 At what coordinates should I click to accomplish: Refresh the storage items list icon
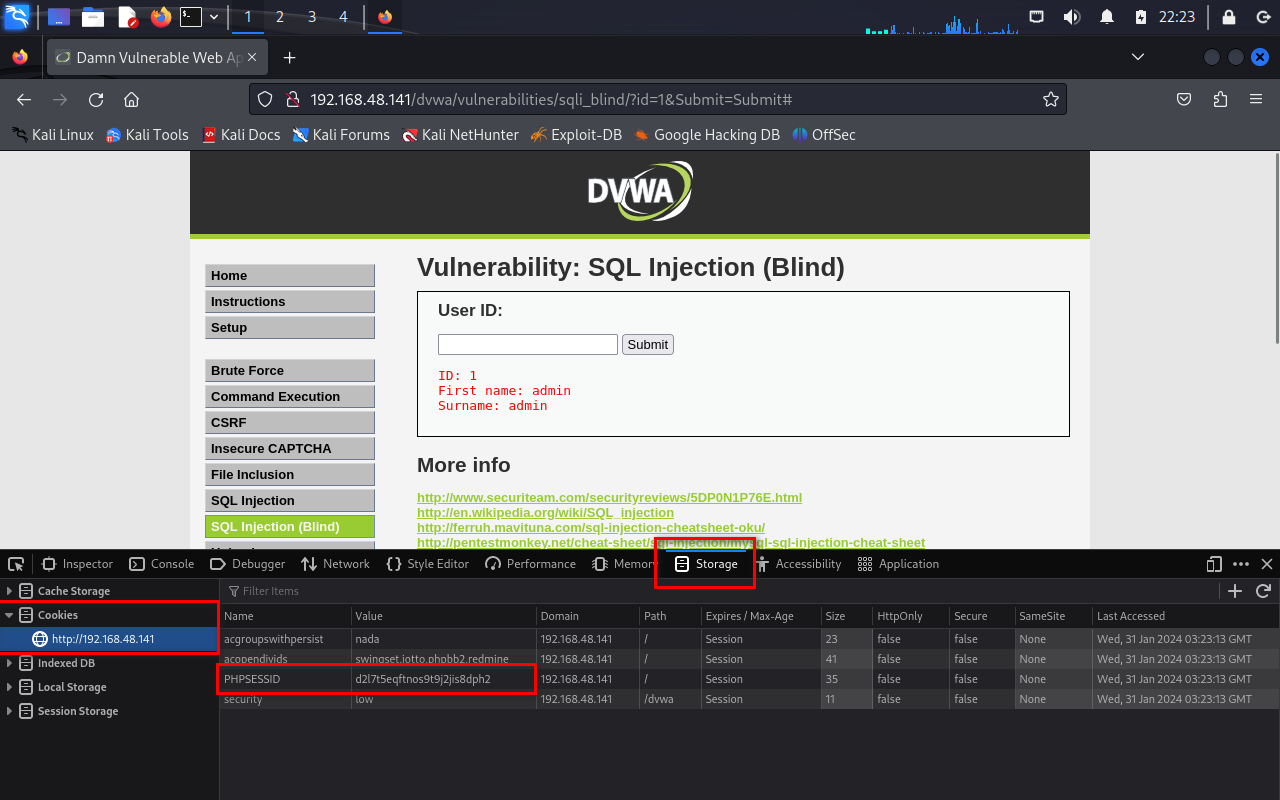coord(1263,591)
